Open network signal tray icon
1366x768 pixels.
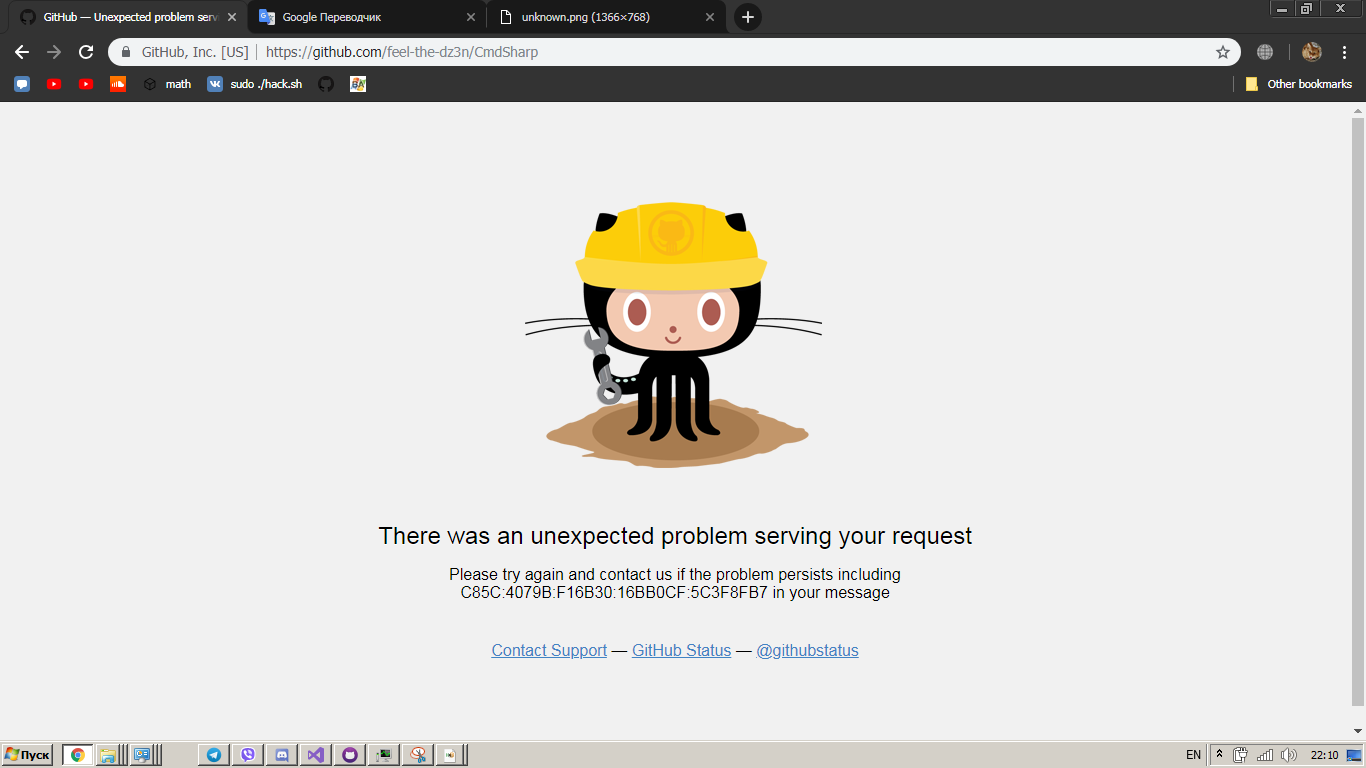coord(1265,755)
